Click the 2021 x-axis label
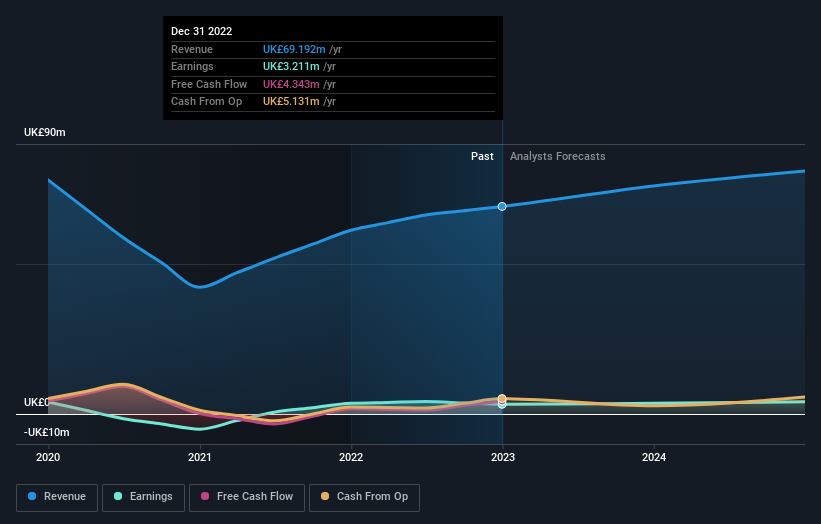The image size is (821, 524). click(x=199, y=458)
